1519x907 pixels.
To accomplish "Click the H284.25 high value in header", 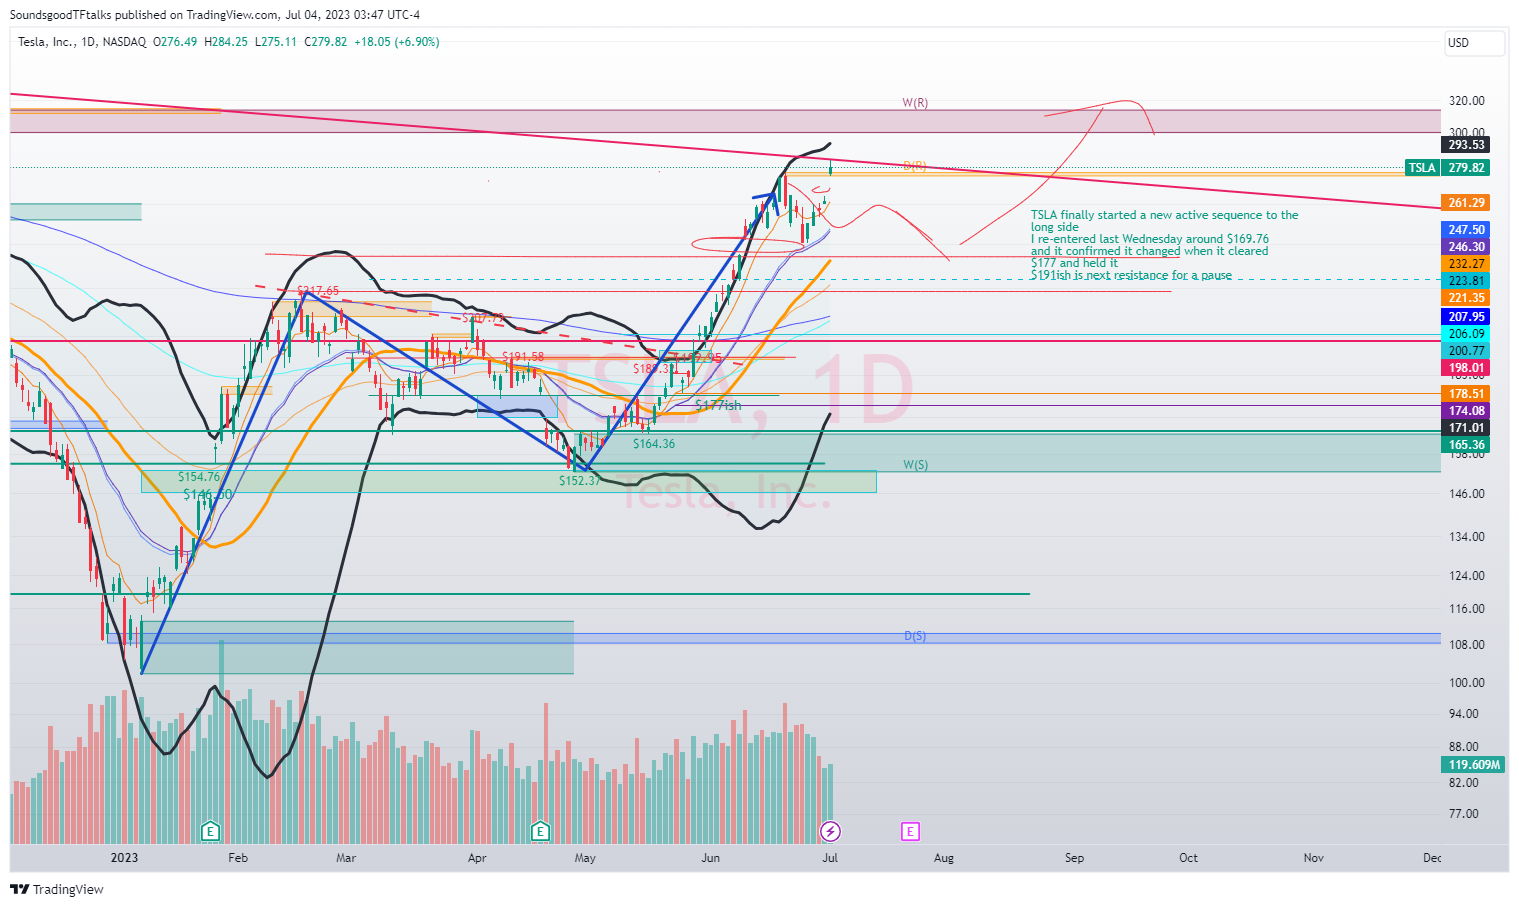I will [x=226, y=42].
